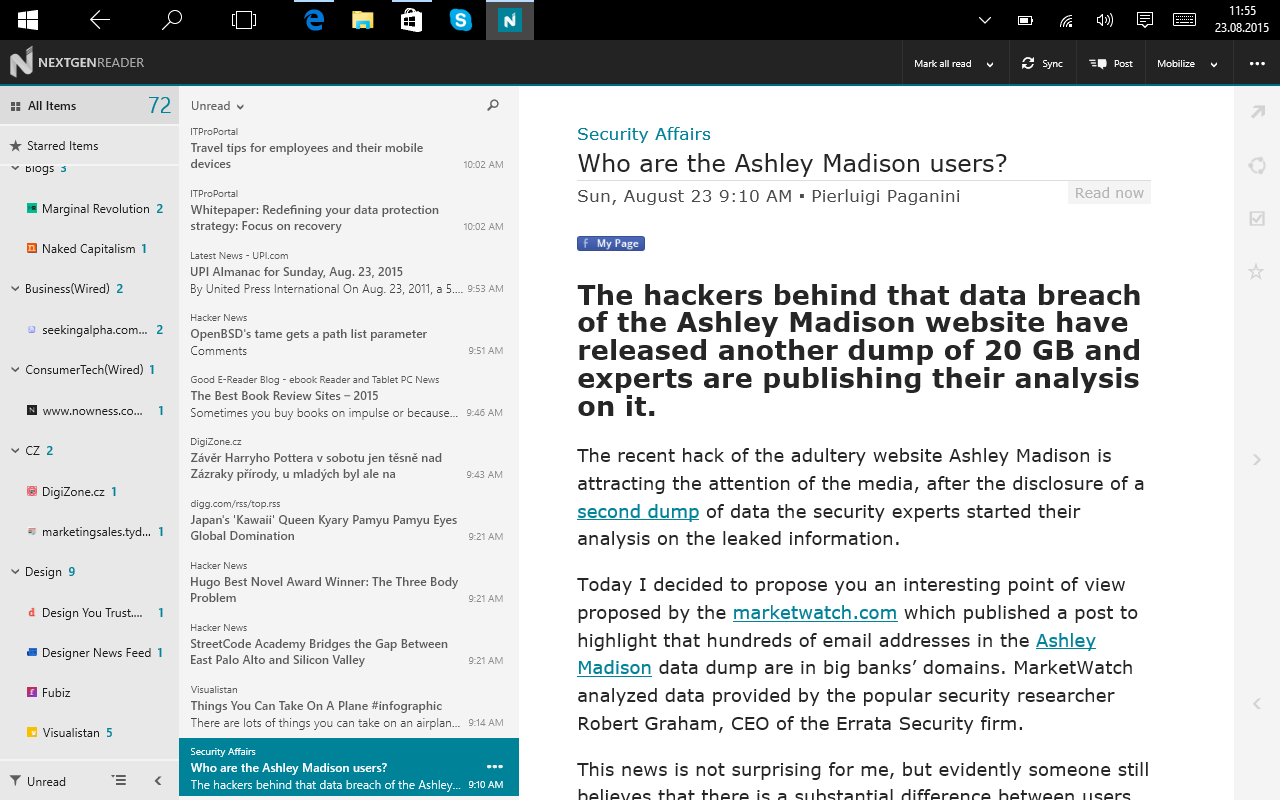
Task: Go to previous article with left chevron
Action: [1257, 704]
